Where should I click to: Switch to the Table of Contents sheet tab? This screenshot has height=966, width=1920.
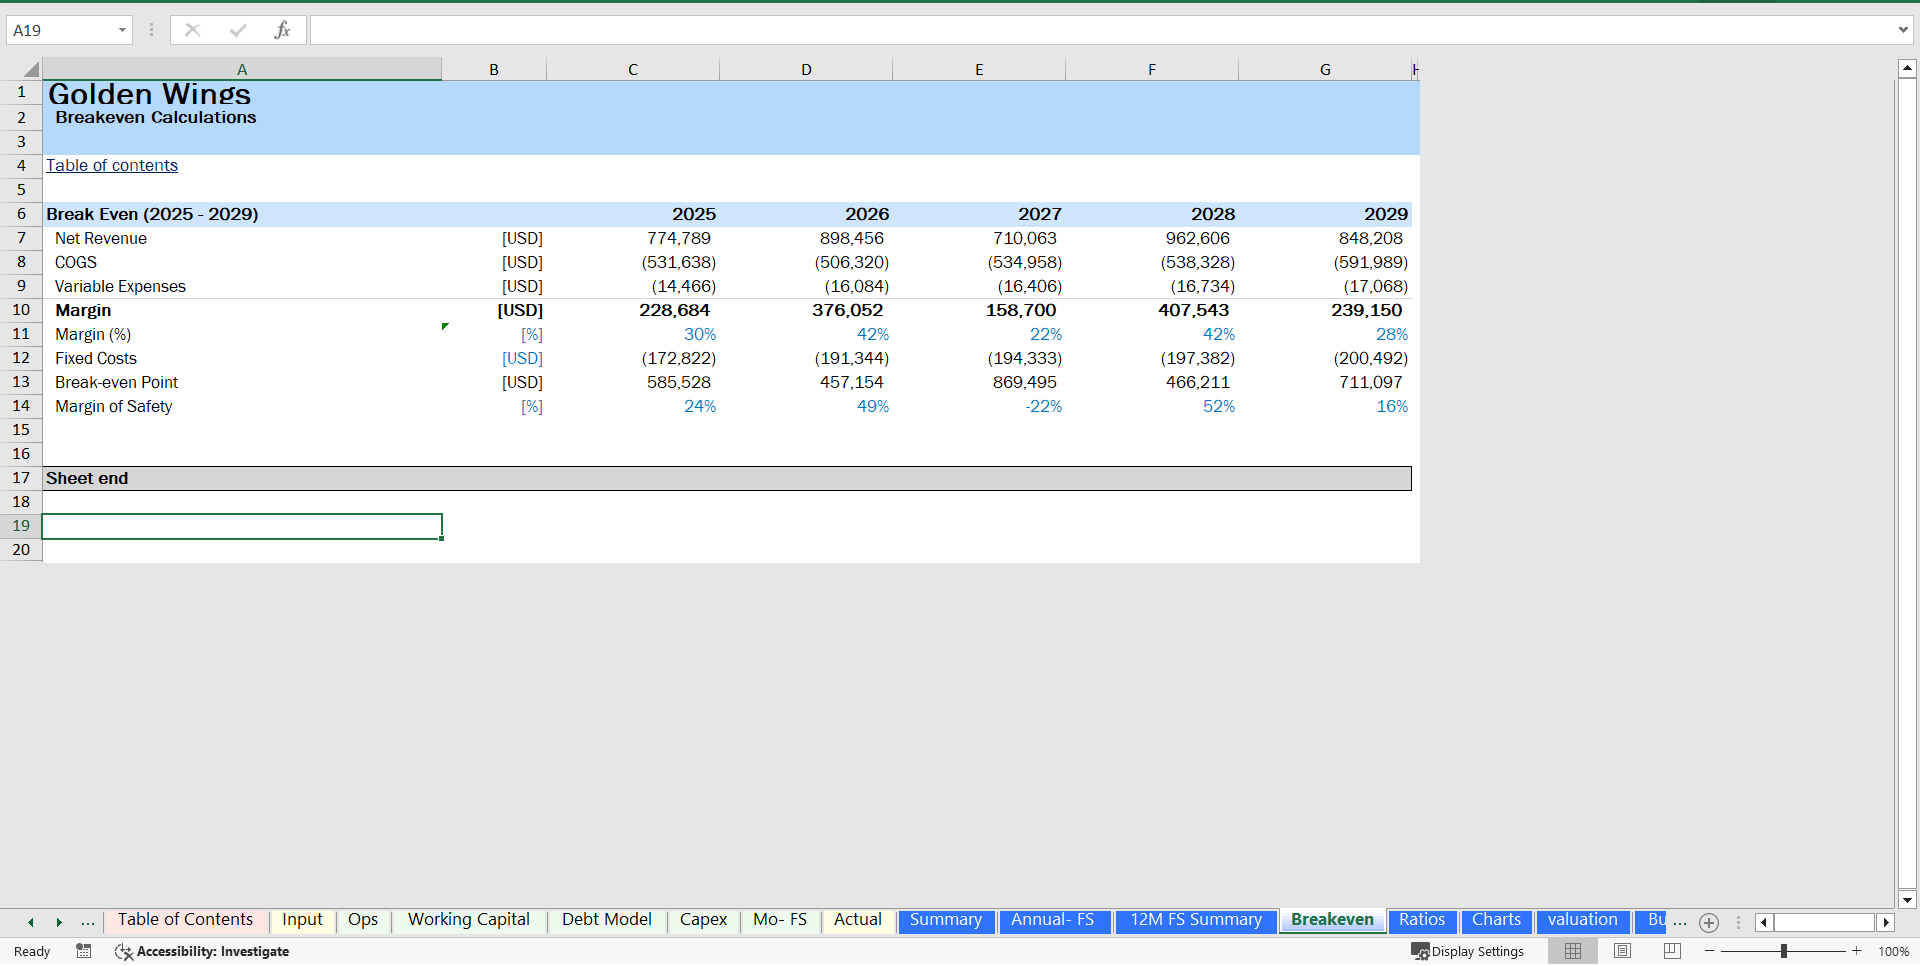(x=185, y=920)
